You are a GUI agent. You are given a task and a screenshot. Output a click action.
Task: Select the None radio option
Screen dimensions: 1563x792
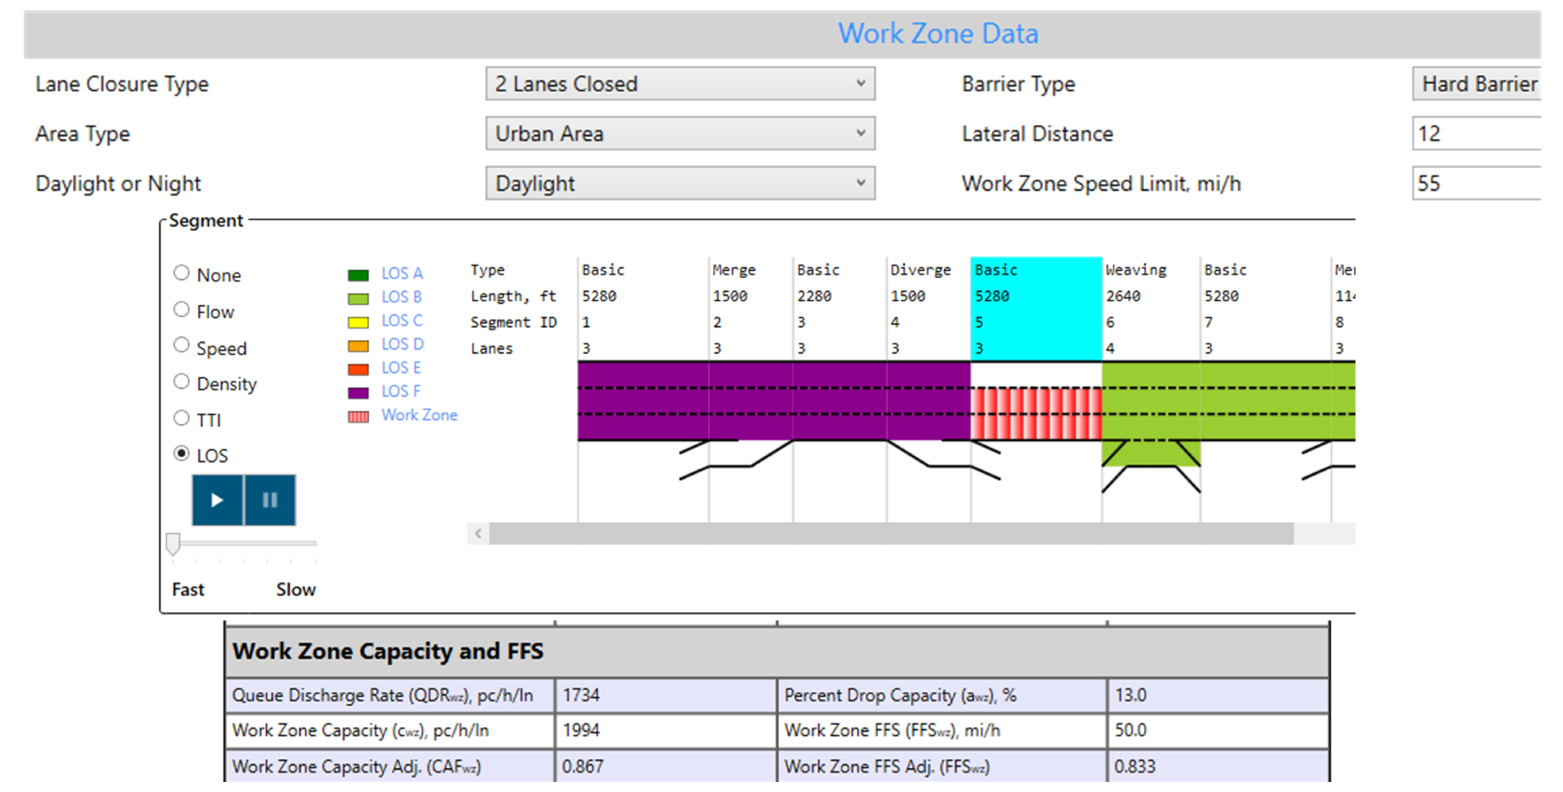pos(182,273)
